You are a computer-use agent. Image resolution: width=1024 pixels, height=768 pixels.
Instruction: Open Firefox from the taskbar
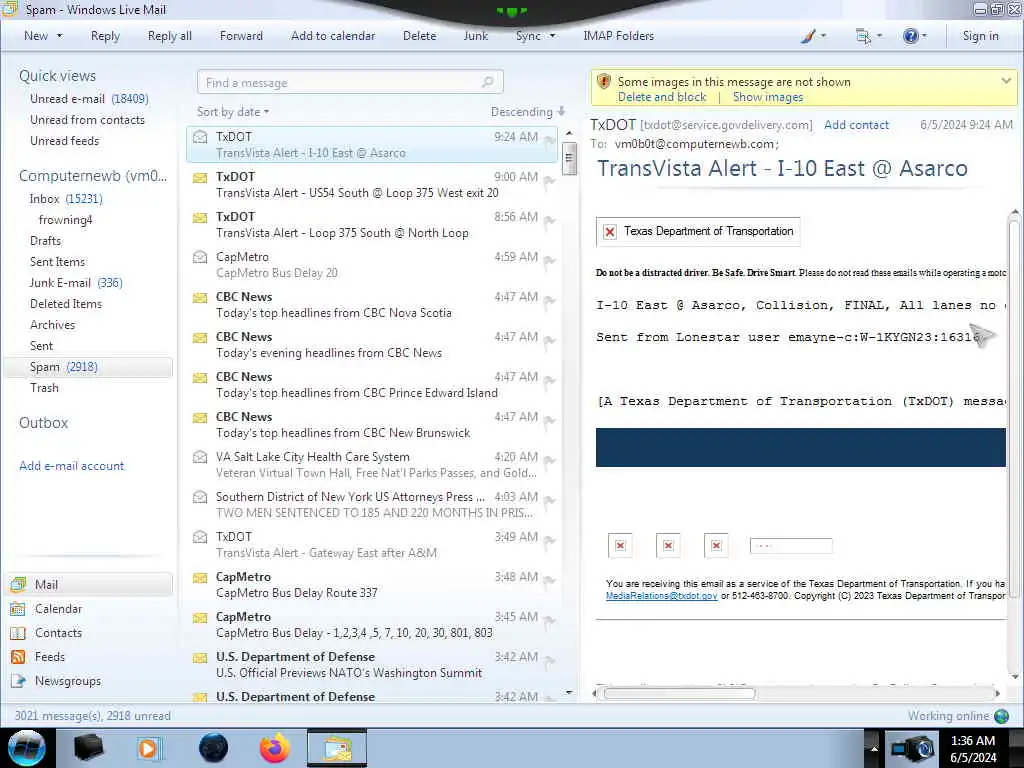pyautogui.click(x=275, y=748)
